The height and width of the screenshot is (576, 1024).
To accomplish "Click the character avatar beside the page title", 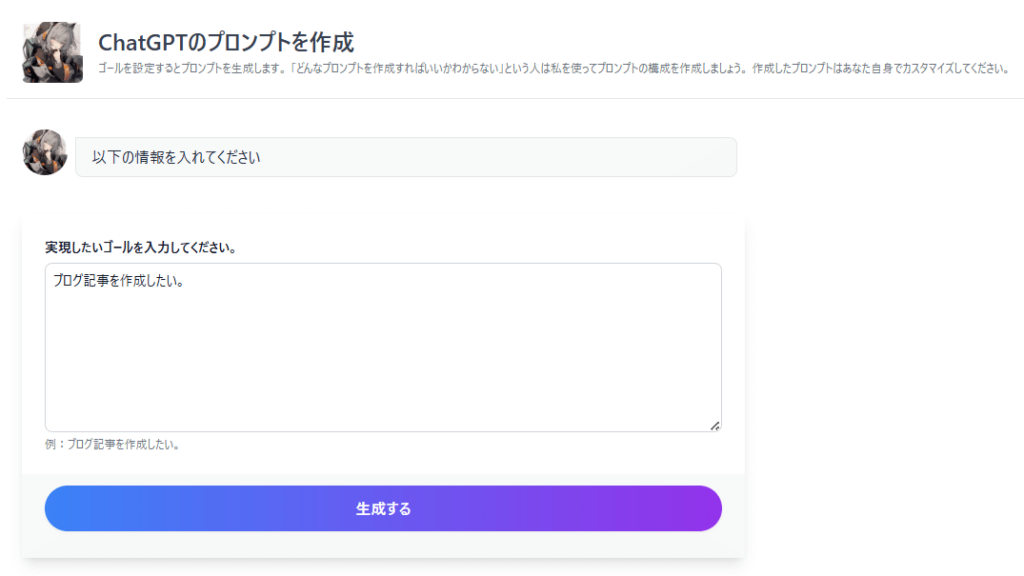I will click(53, 52).
